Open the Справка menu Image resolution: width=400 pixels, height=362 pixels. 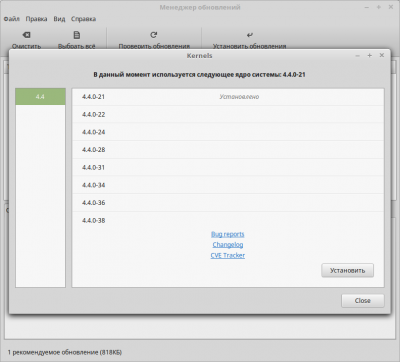(83, 19)
